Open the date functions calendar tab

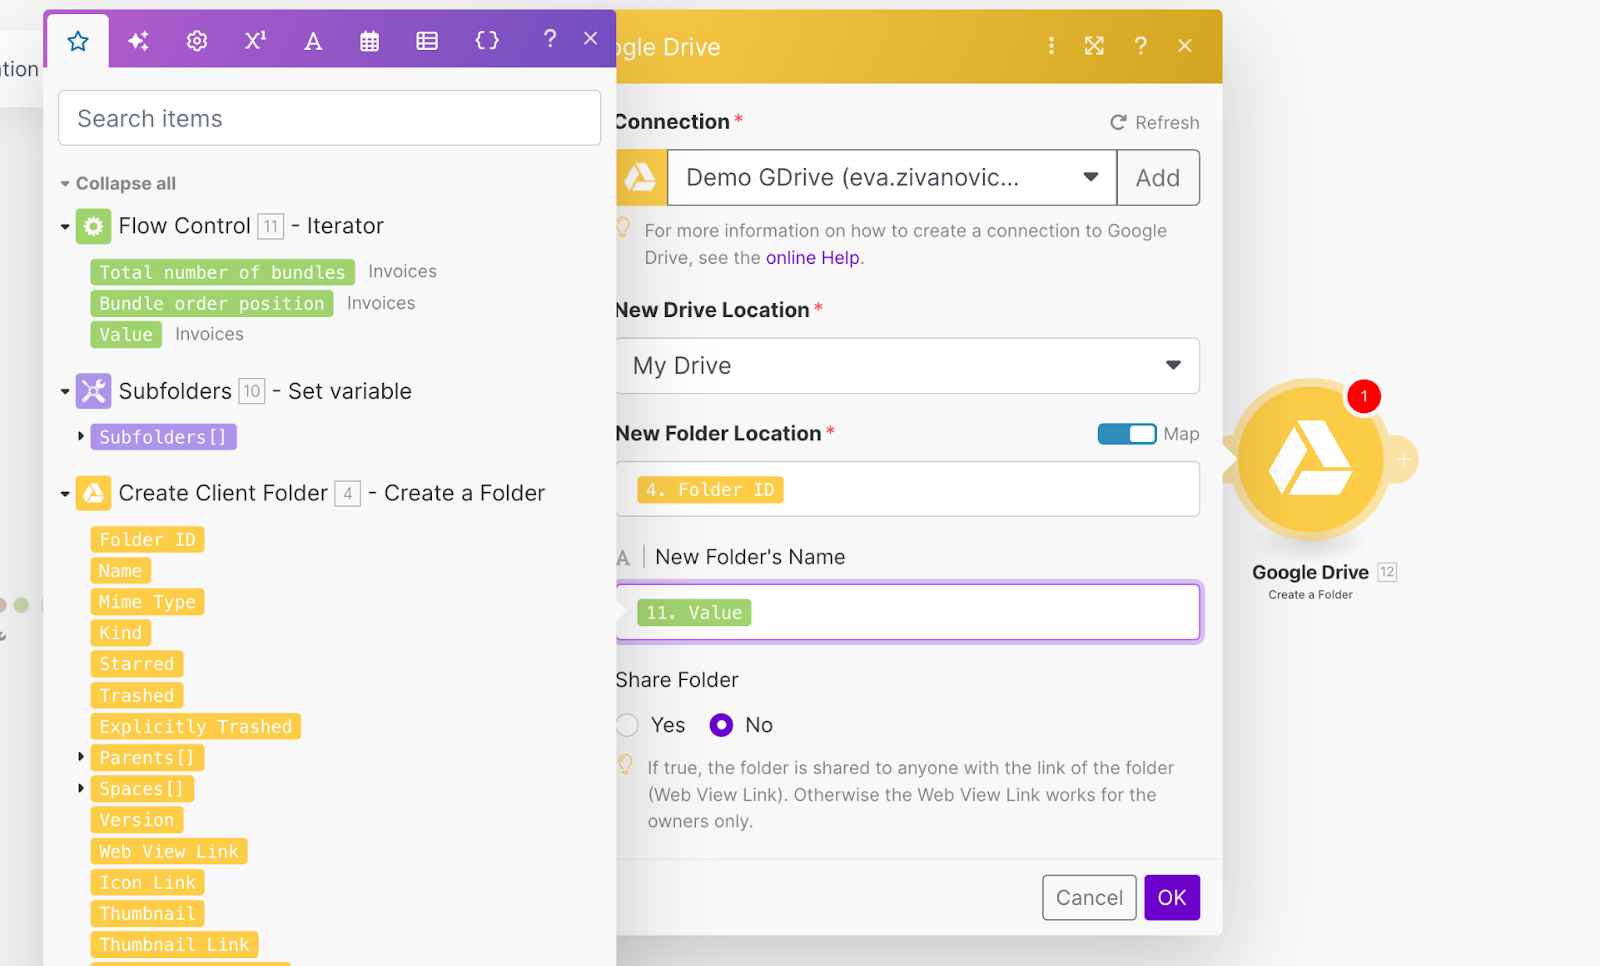pos(370,41)
